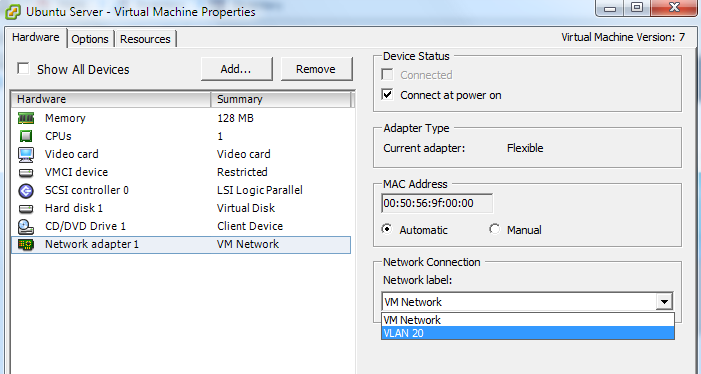Select the CPUs hardware row
This screenshot has height=374, width=701.
[x=181, y=136]
